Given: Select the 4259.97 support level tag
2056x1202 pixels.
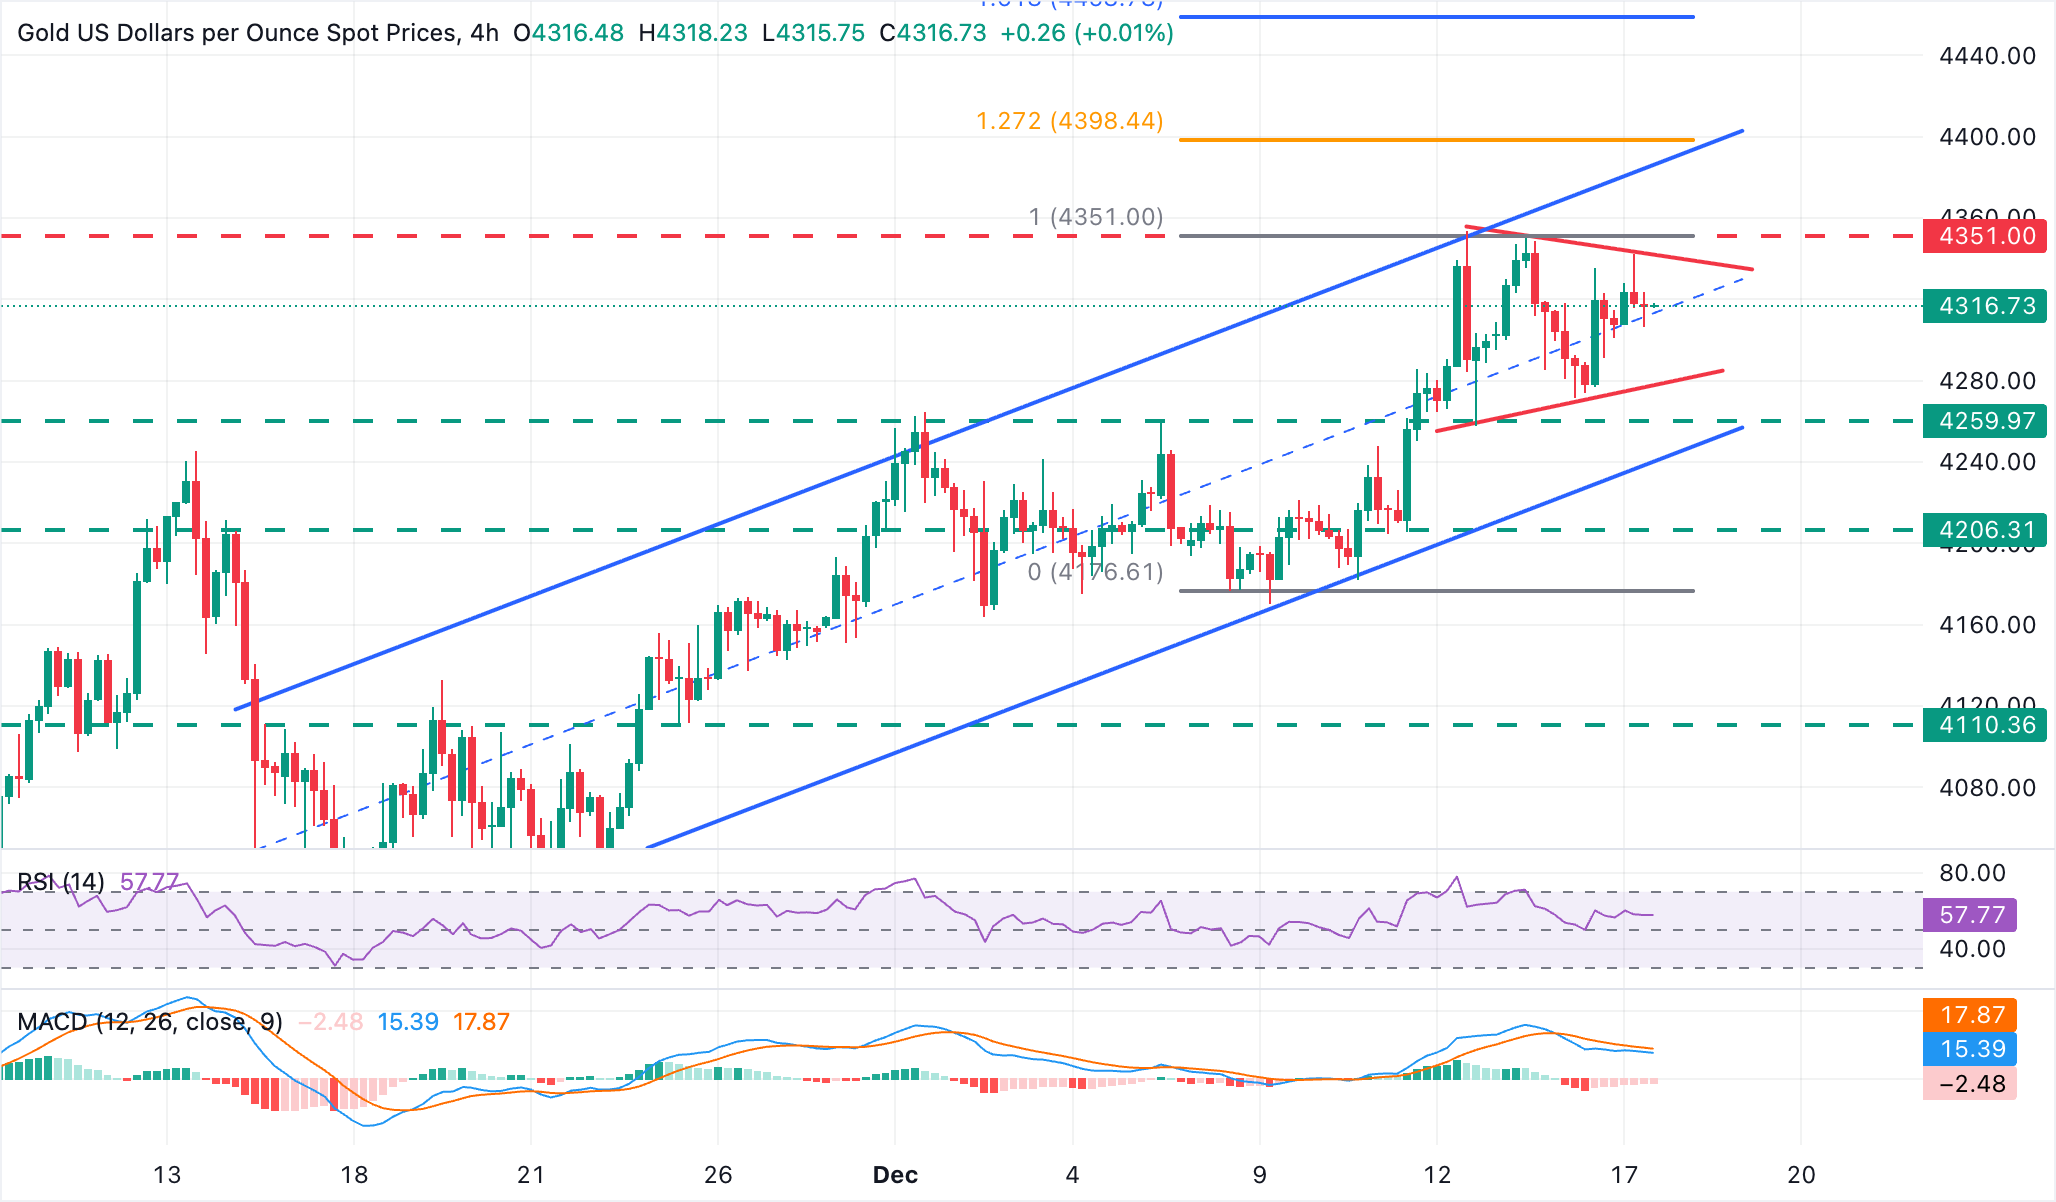Looking at the screenshot, I should [1983, 421].
